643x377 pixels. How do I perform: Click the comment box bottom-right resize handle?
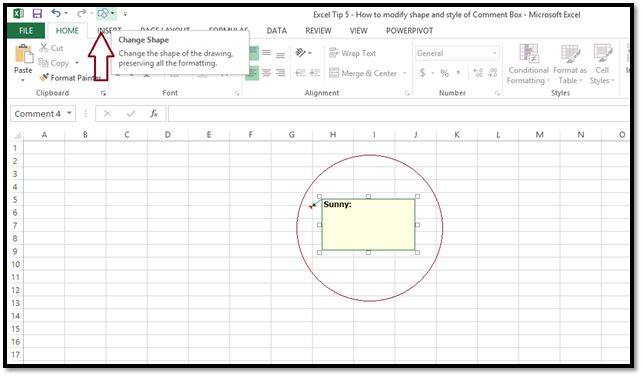417,253
